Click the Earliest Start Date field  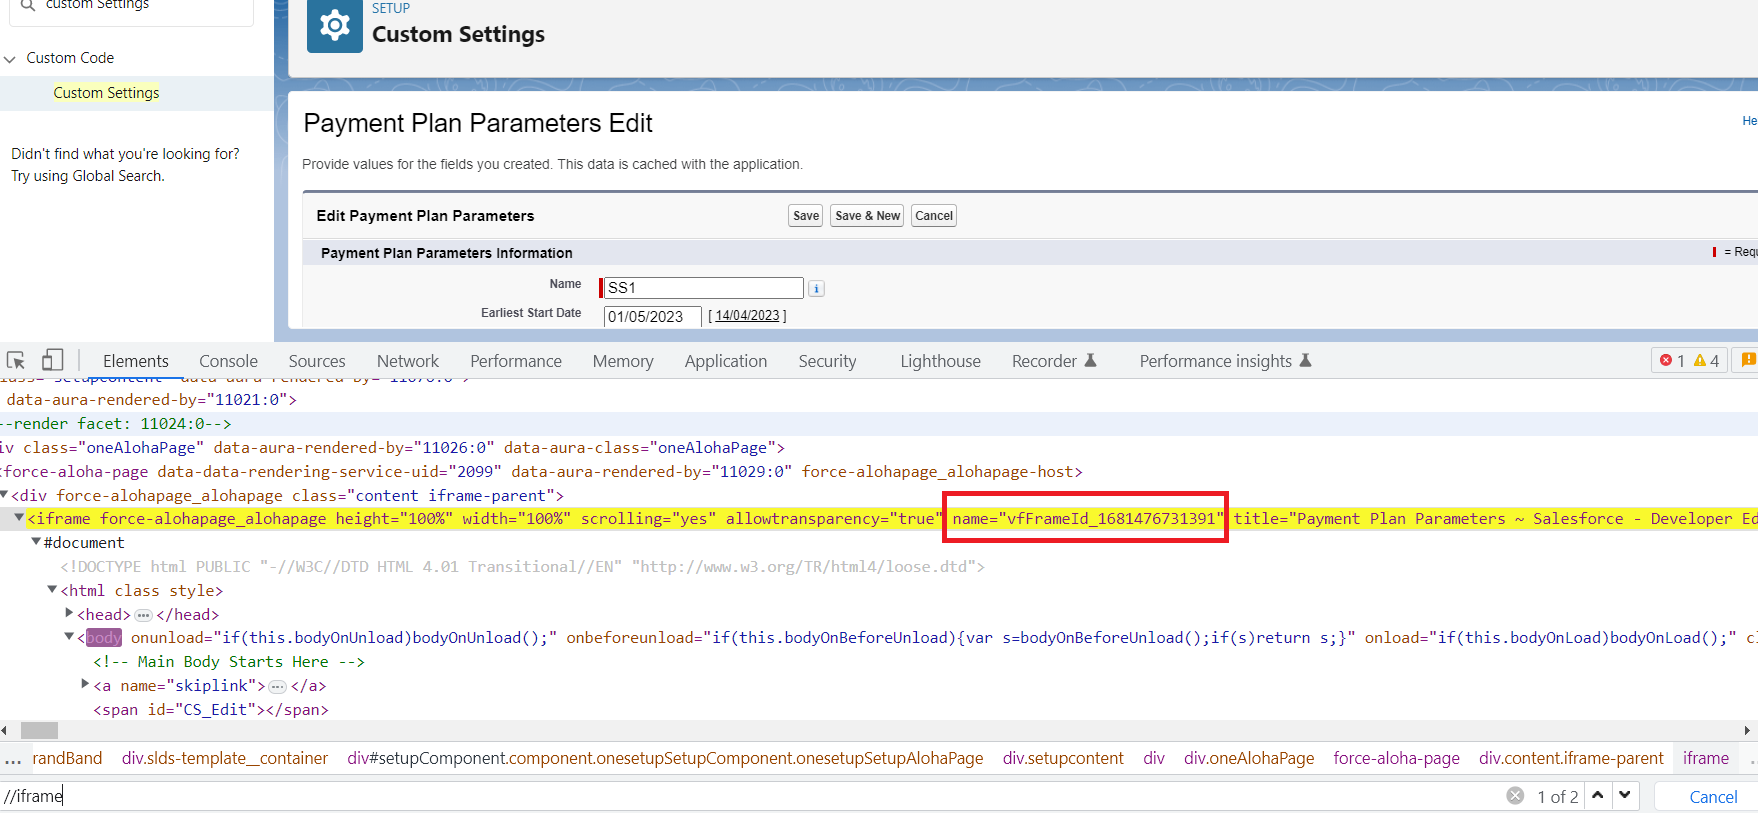coord(652,317)
